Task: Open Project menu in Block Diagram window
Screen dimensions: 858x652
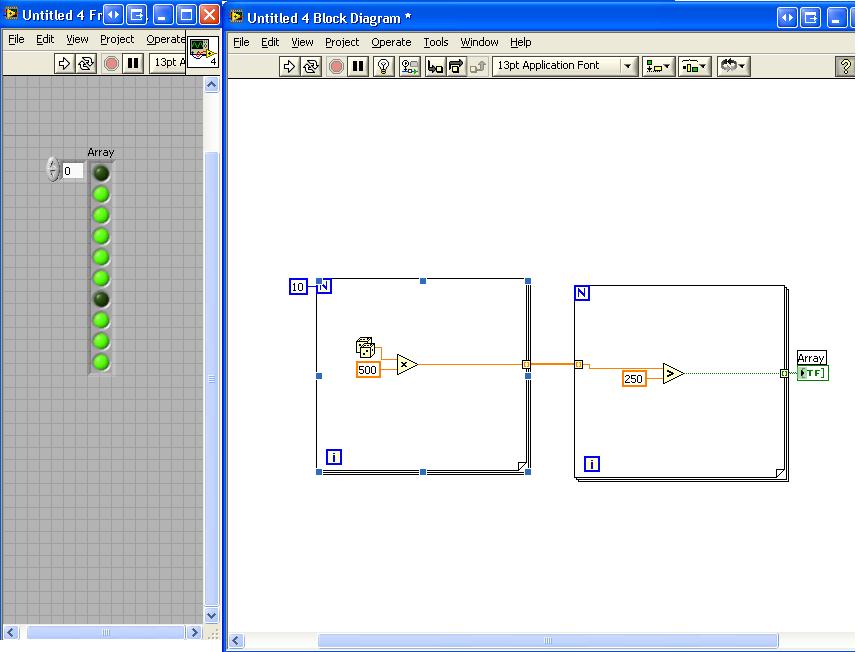Action: pos(342,42)
